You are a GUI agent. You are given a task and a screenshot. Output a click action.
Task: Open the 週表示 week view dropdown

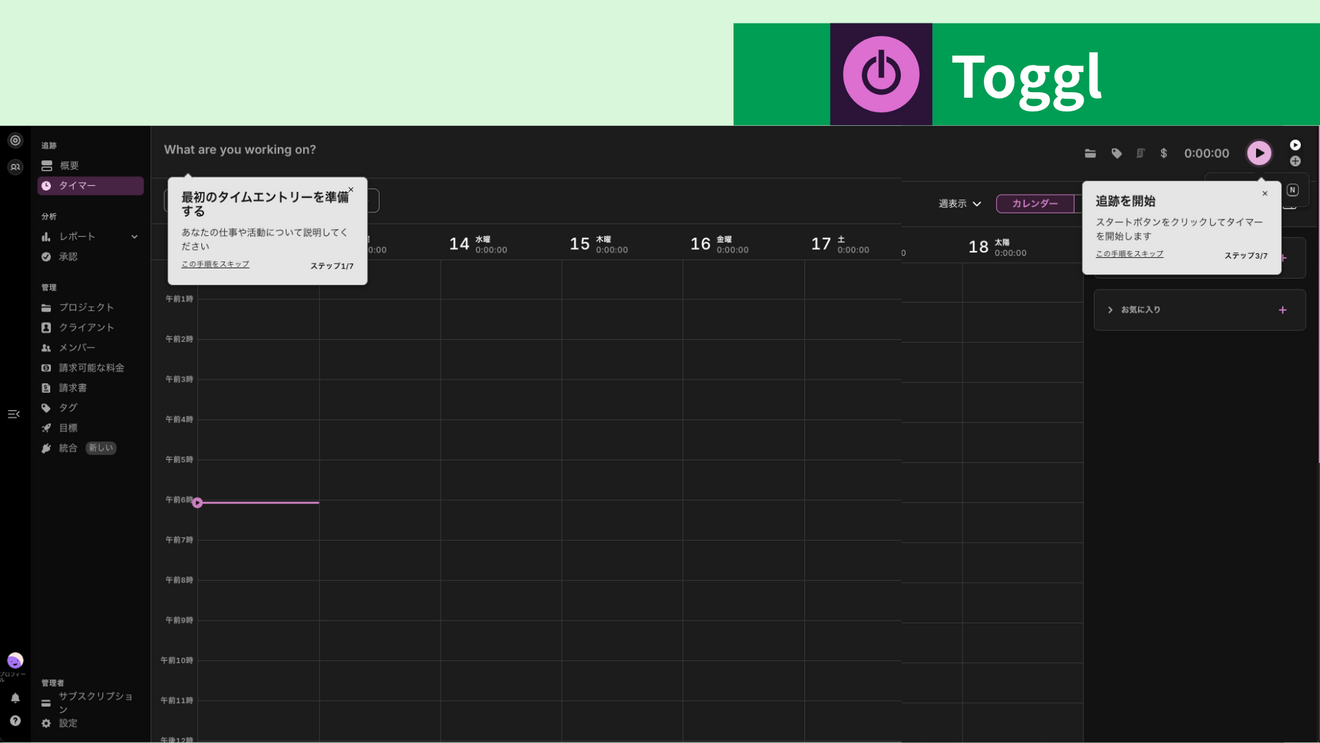pyautogui.click(x=959, y=204)
